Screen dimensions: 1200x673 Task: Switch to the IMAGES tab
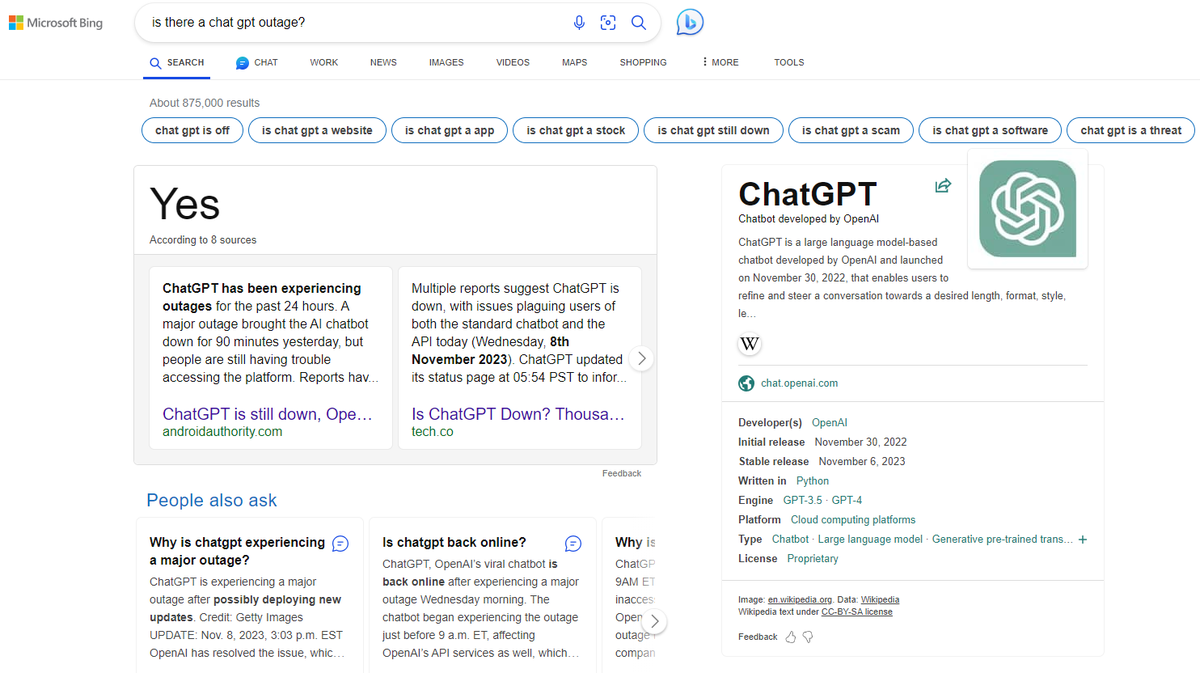pos(446,62)
